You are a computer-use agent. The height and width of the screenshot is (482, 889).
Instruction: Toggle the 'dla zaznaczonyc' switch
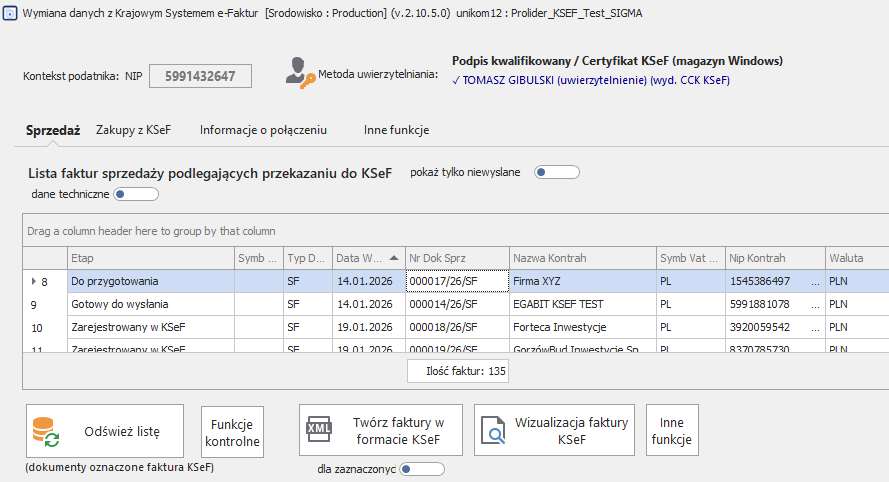(x=422, y=468)
